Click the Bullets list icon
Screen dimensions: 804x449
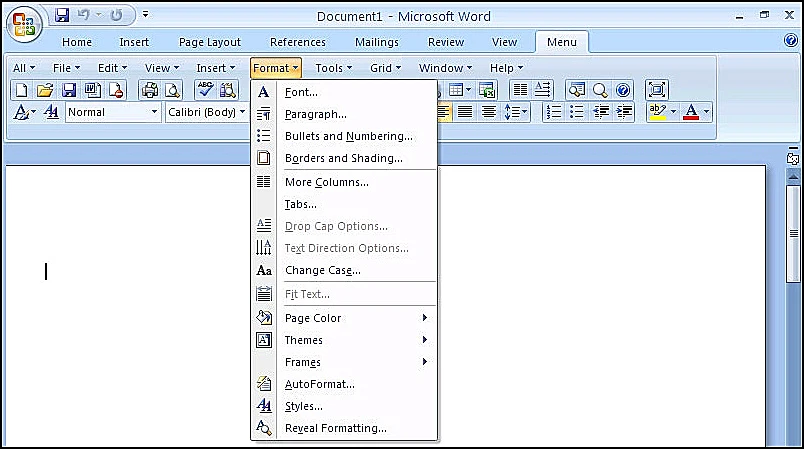577,112
